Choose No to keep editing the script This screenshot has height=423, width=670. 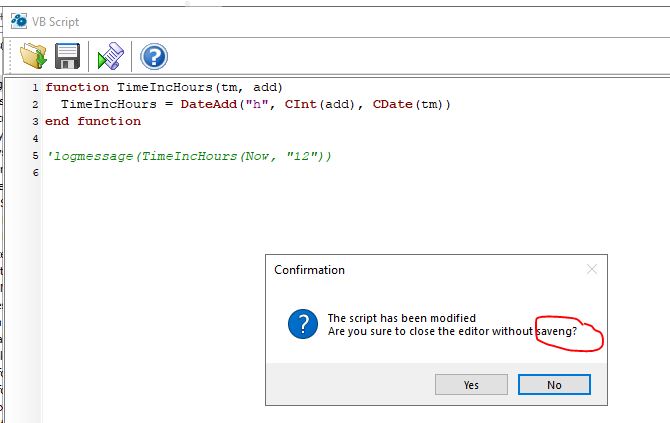pos(554,385)
